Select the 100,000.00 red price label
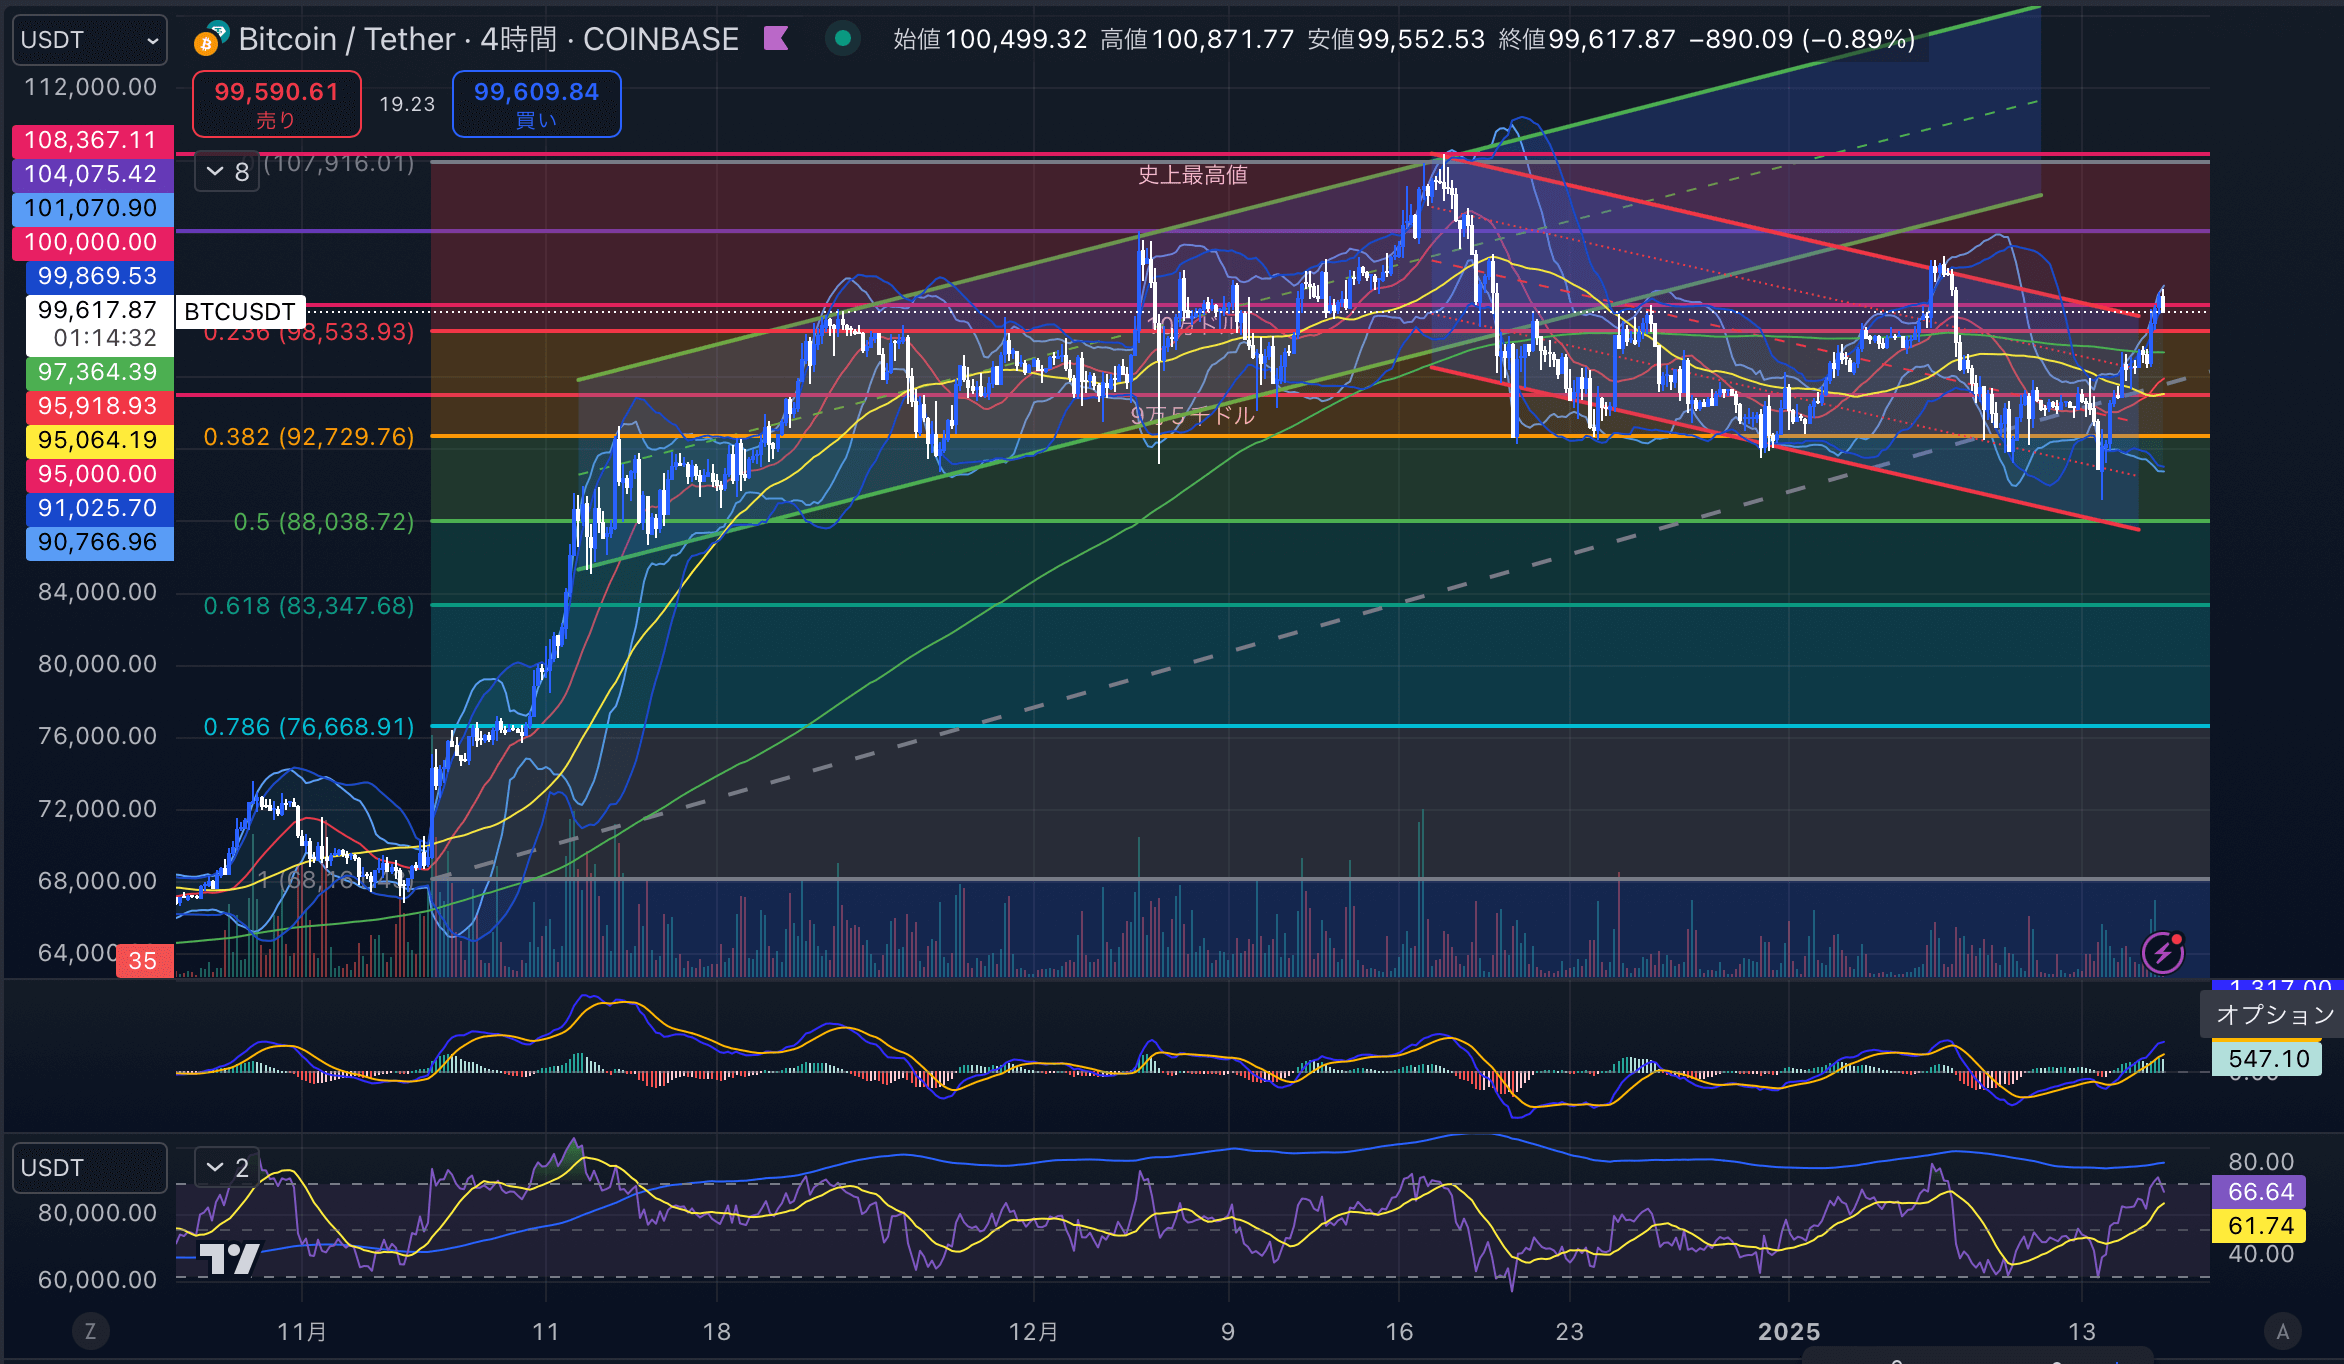 pos(92,242)
